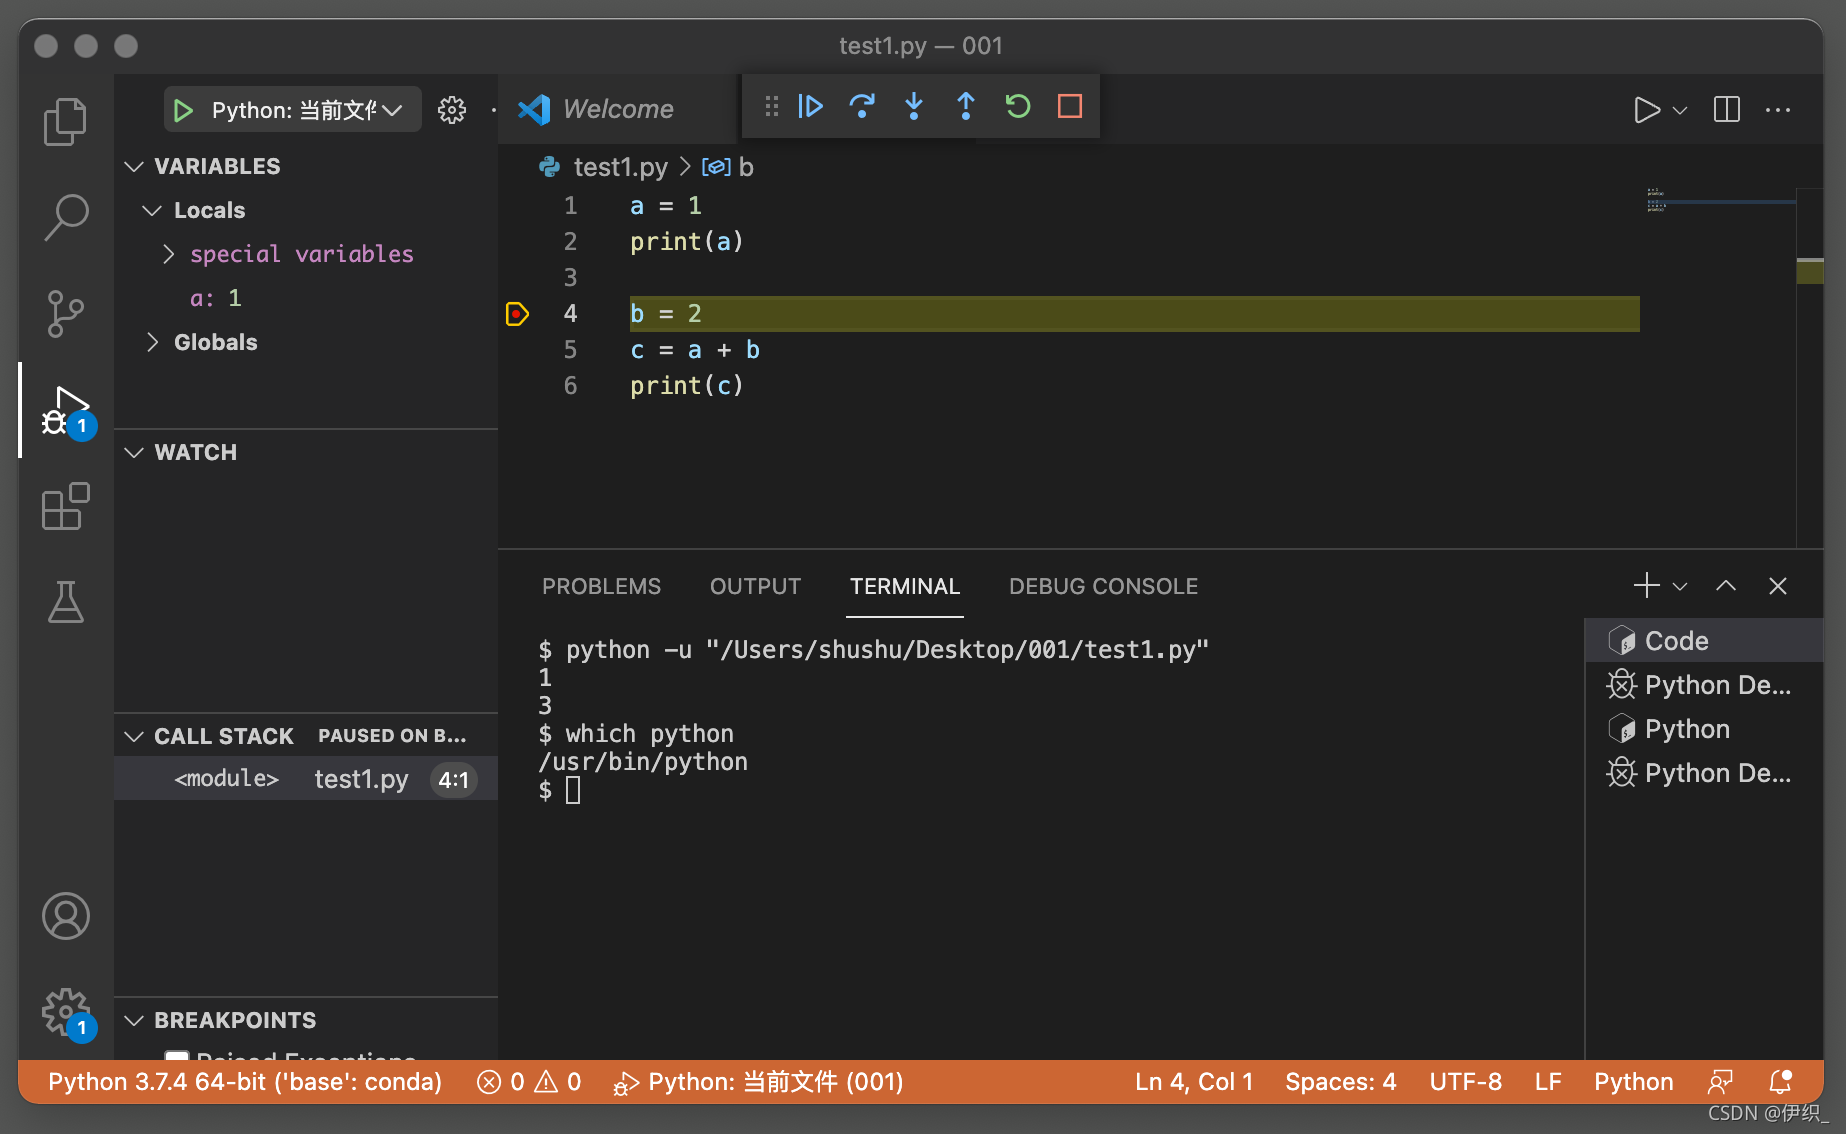Screen dimensions: 1846x1134
Task: Open the editor More Actions menu
Action: [x=1778, y=110]
